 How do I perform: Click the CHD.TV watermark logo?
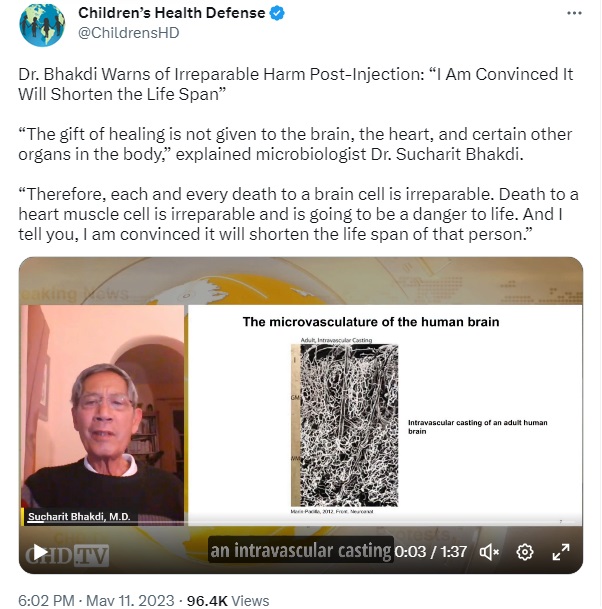[67, 555]
